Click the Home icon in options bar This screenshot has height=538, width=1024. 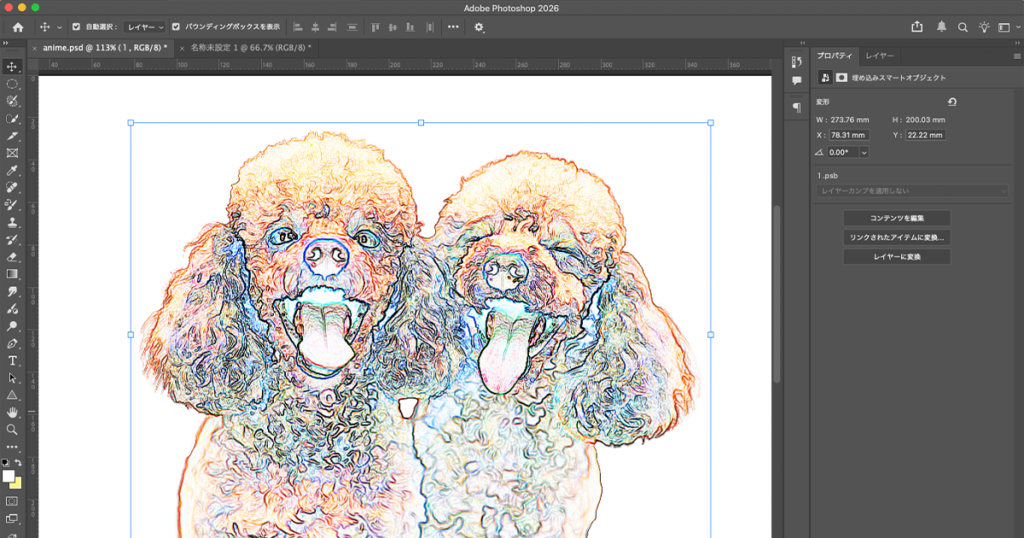coord(17,27)
